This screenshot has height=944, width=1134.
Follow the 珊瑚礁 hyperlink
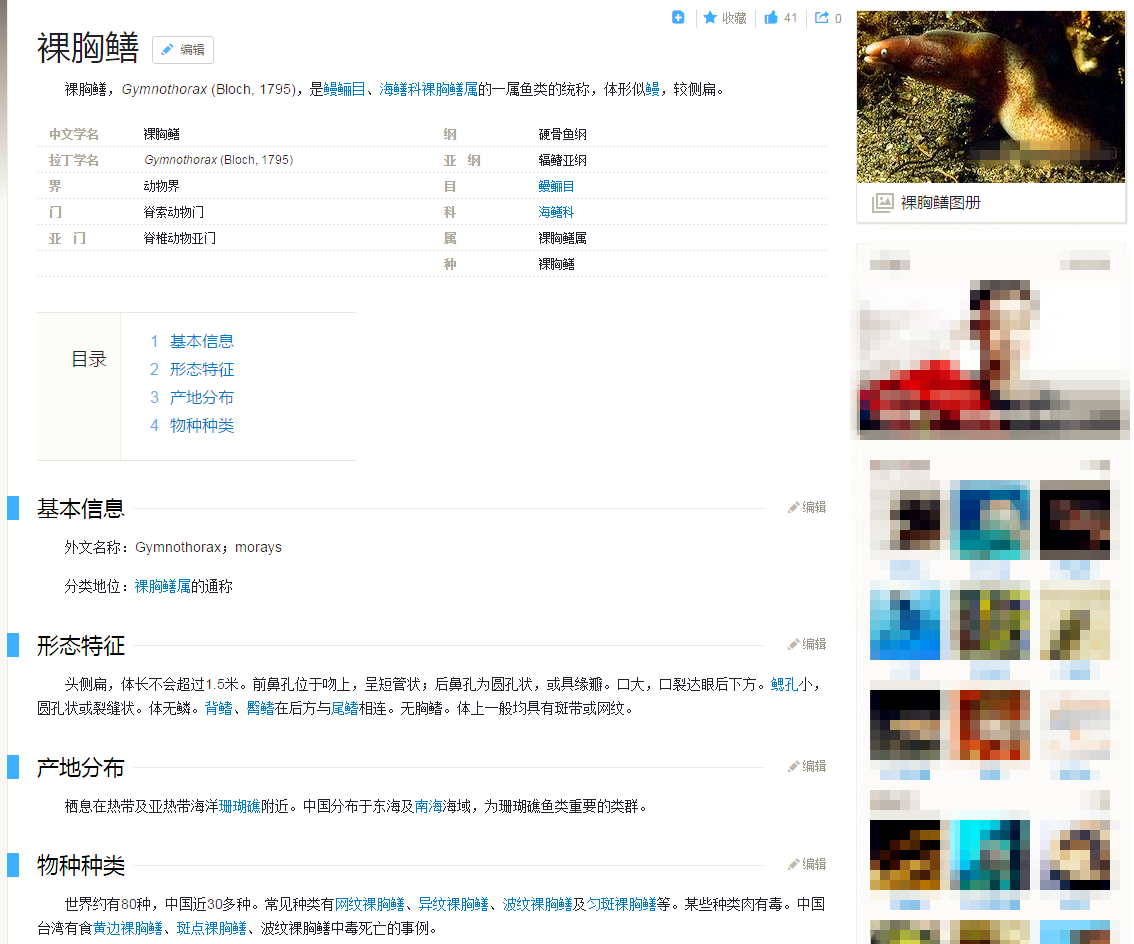click(x=239, y=806)
